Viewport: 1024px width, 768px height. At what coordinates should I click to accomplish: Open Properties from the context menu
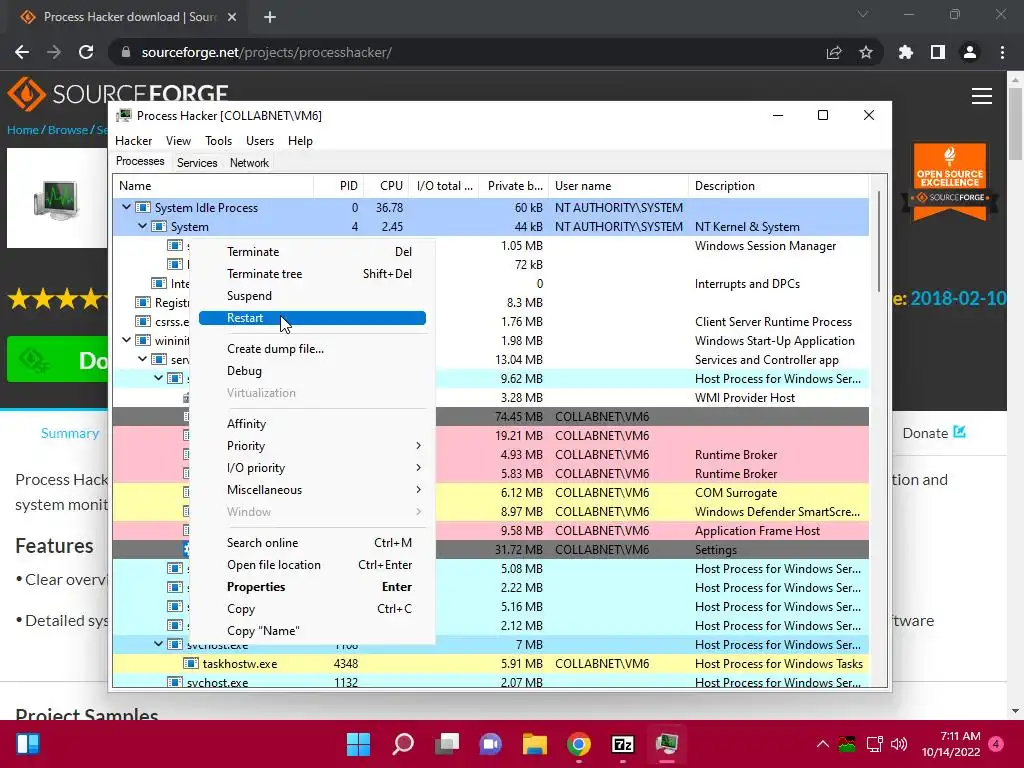(x=312, y=586)
